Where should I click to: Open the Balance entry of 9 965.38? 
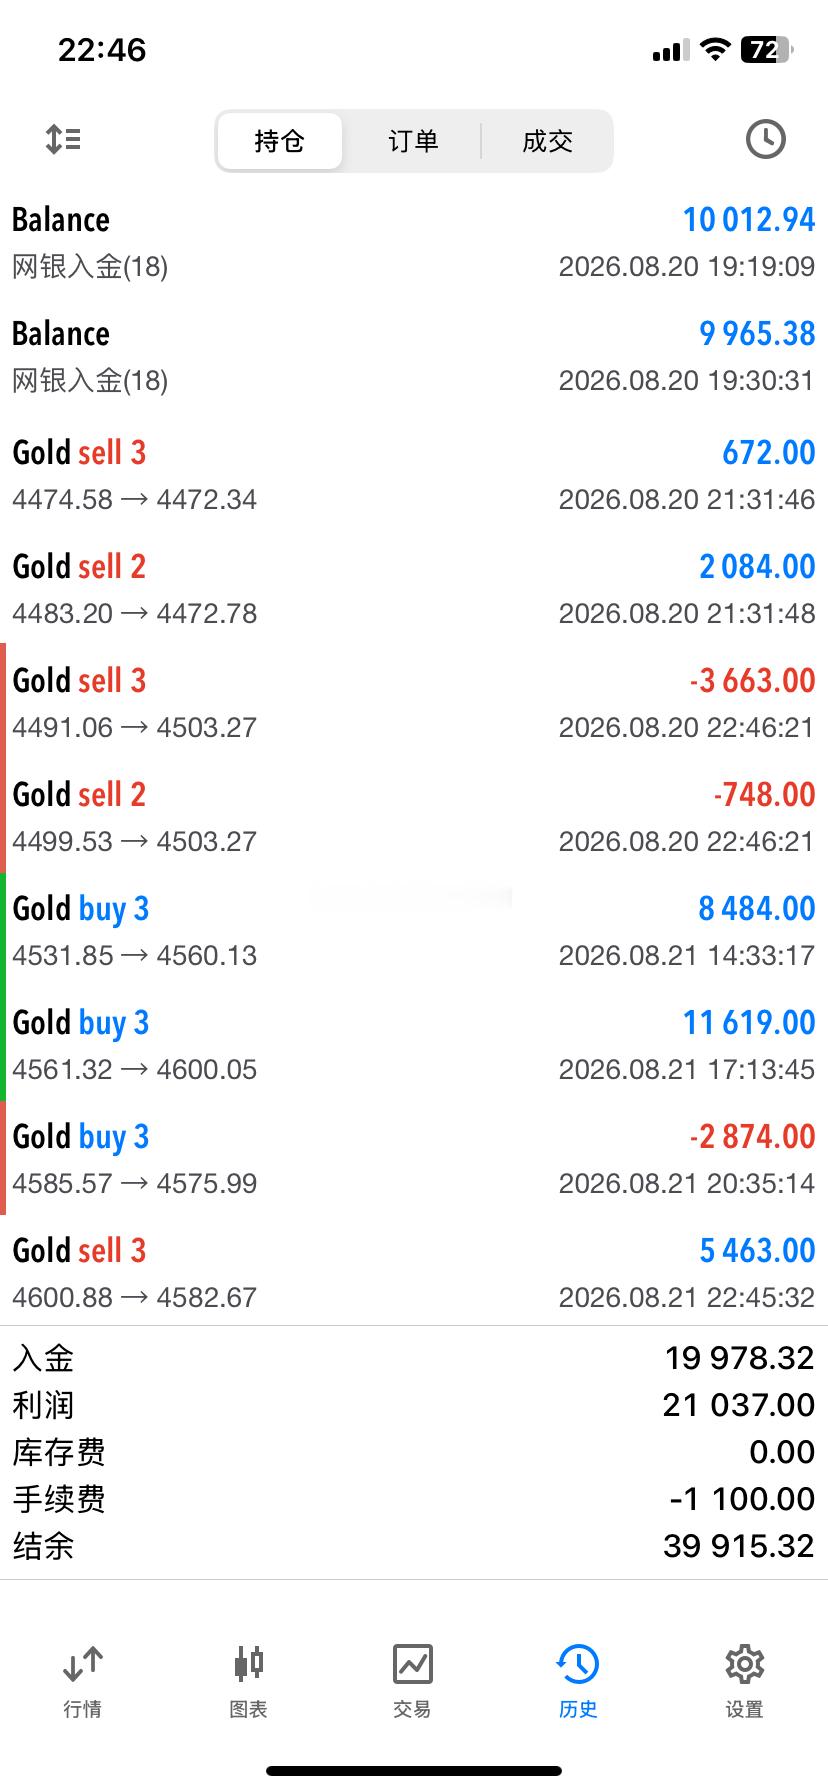(414, 357)
